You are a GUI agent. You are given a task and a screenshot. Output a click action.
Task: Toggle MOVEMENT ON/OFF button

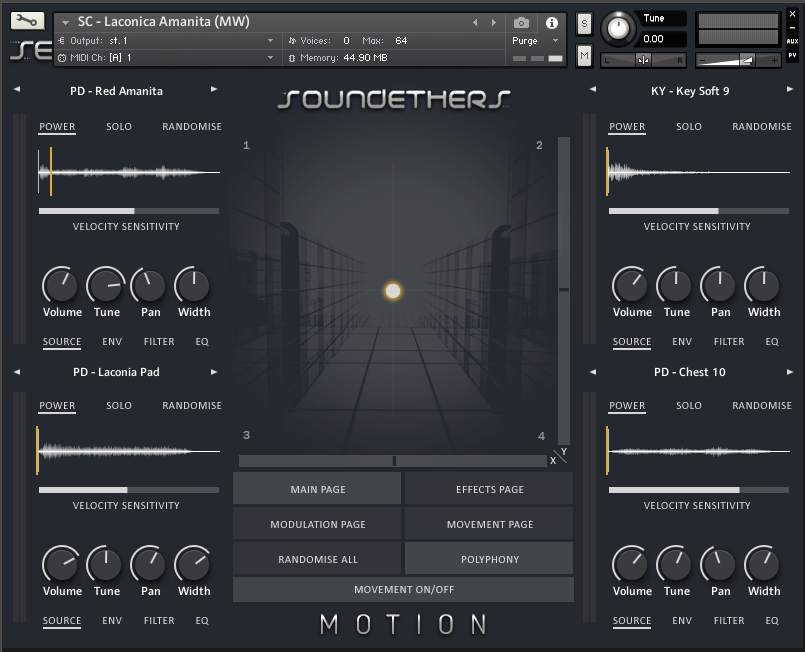click(x=404, y=589)
